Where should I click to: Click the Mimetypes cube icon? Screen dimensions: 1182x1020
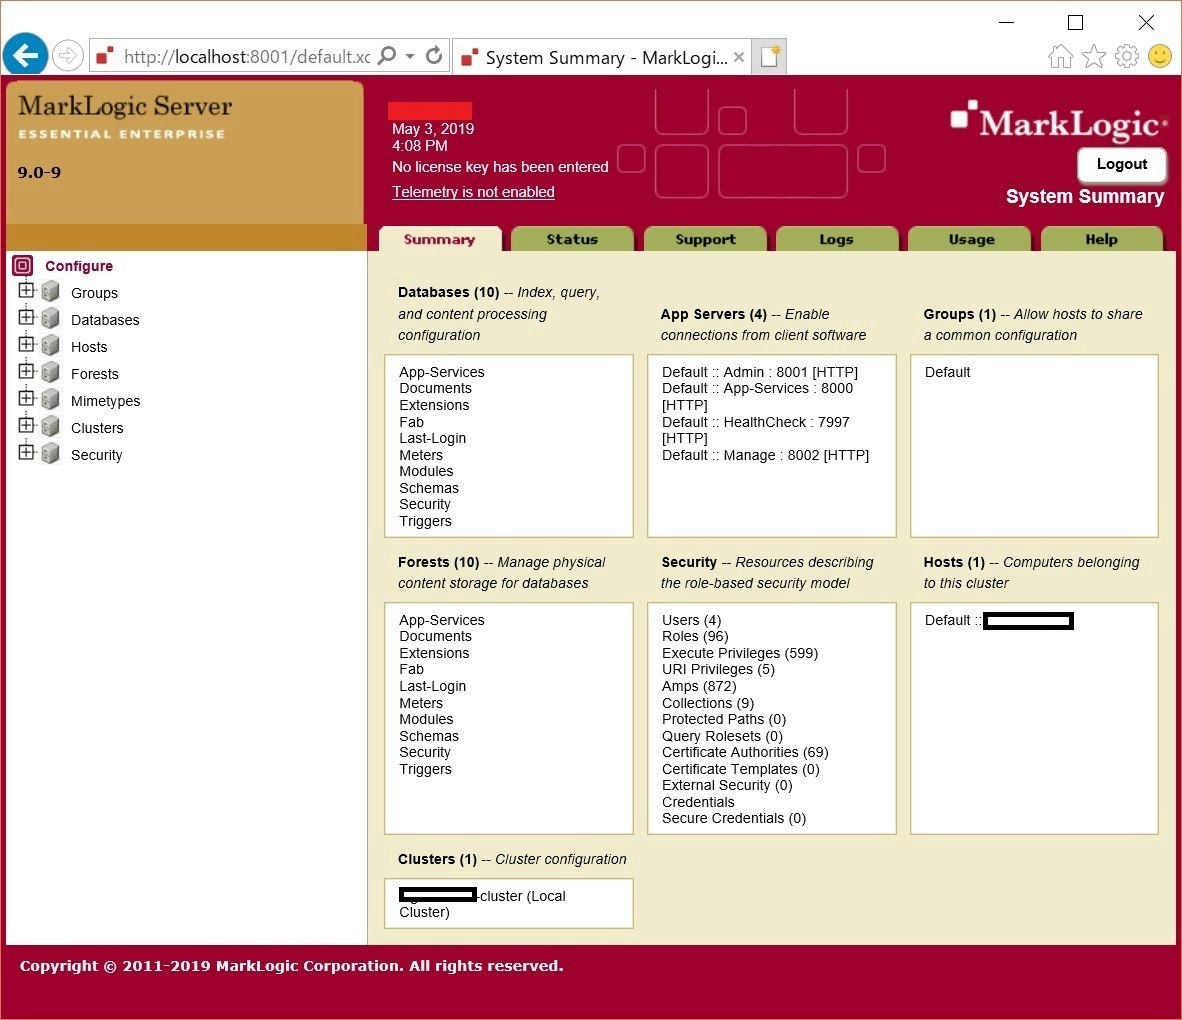point(51,400)
